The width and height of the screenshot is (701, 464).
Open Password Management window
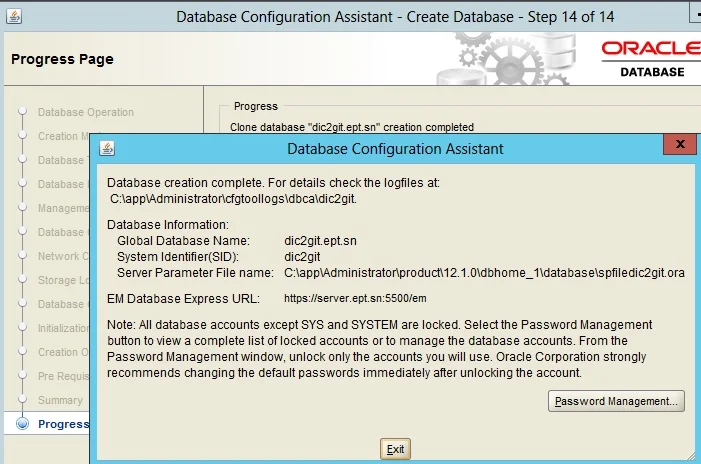(x=616, y=401)
